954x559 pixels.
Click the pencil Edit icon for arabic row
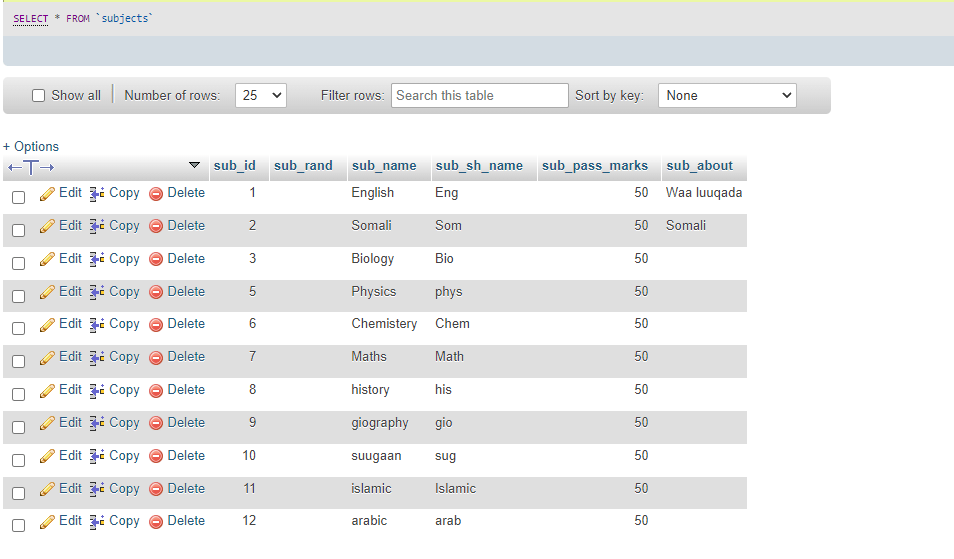tap(47, 522)
